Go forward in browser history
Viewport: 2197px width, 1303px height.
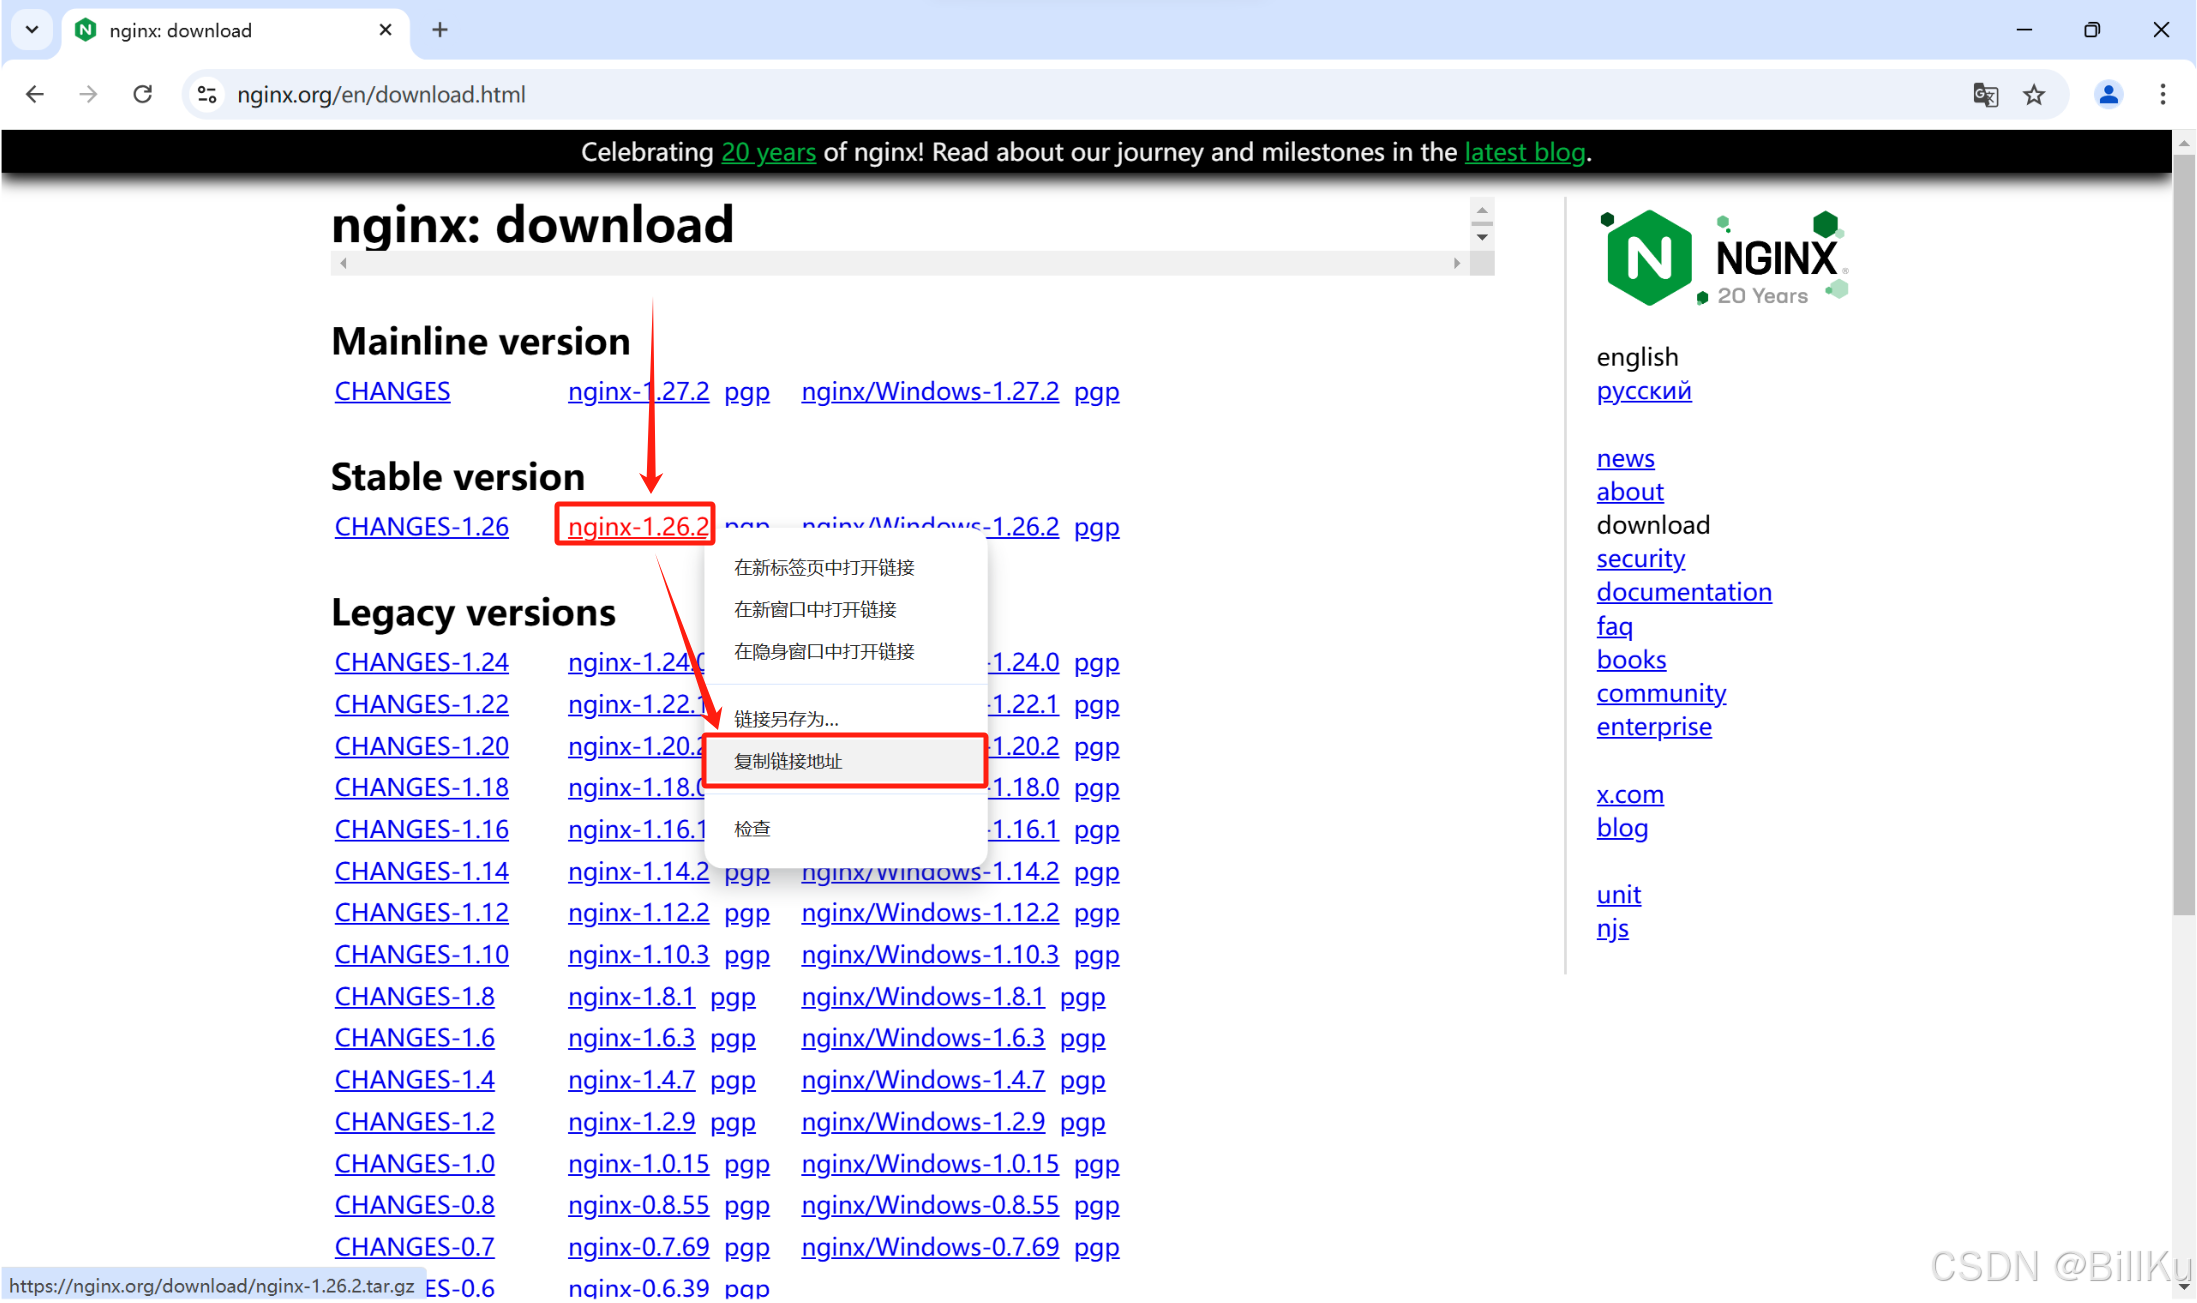pyautogui.click(x=88, y=94)
